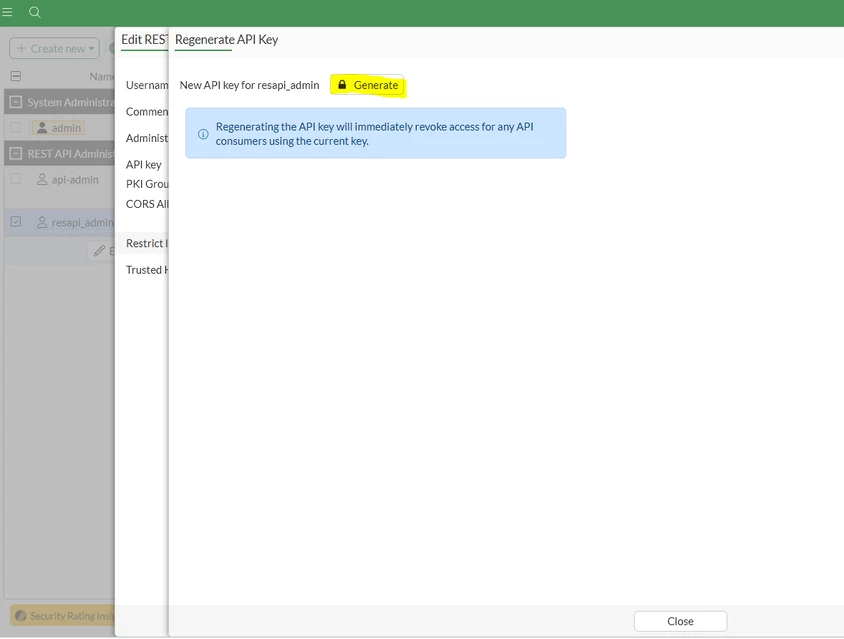Click the lock icon on Generate button
Image resolution: width=844 pixels, height=639 pixels.
coord(342,85)
